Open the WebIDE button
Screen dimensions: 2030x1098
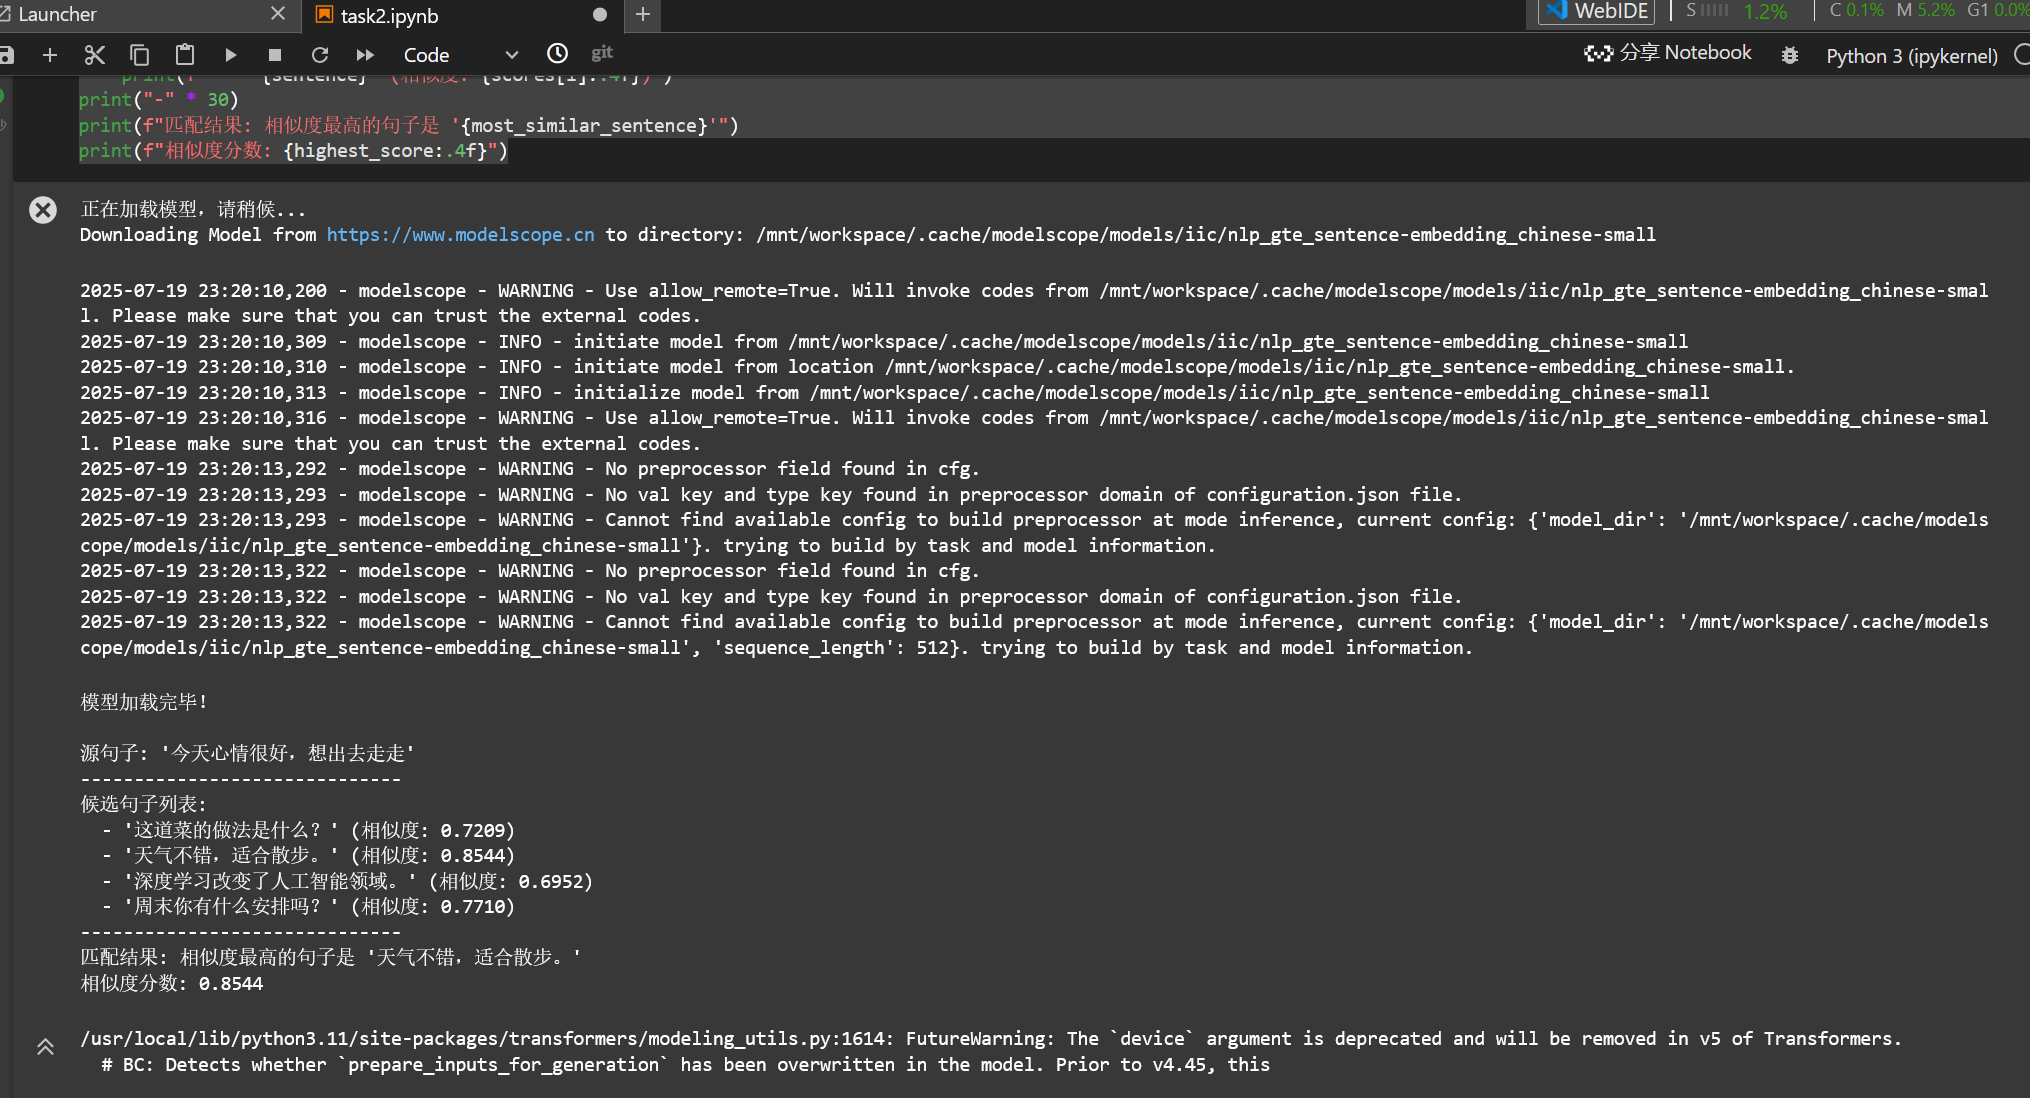click(x=1598, y=12)
